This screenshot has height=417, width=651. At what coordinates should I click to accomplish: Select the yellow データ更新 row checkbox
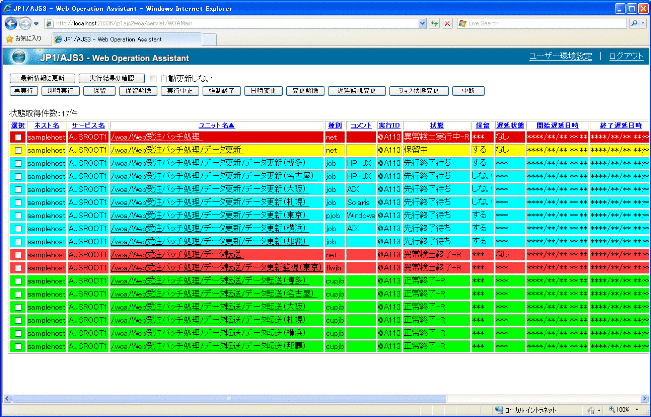[x=17, y=147]
